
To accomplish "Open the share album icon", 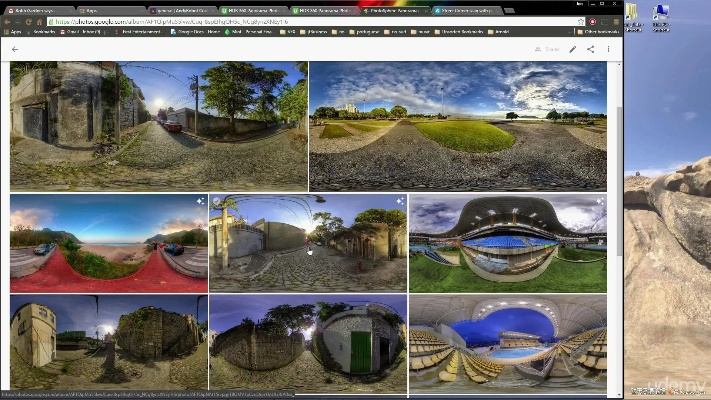I will (590, 48).
